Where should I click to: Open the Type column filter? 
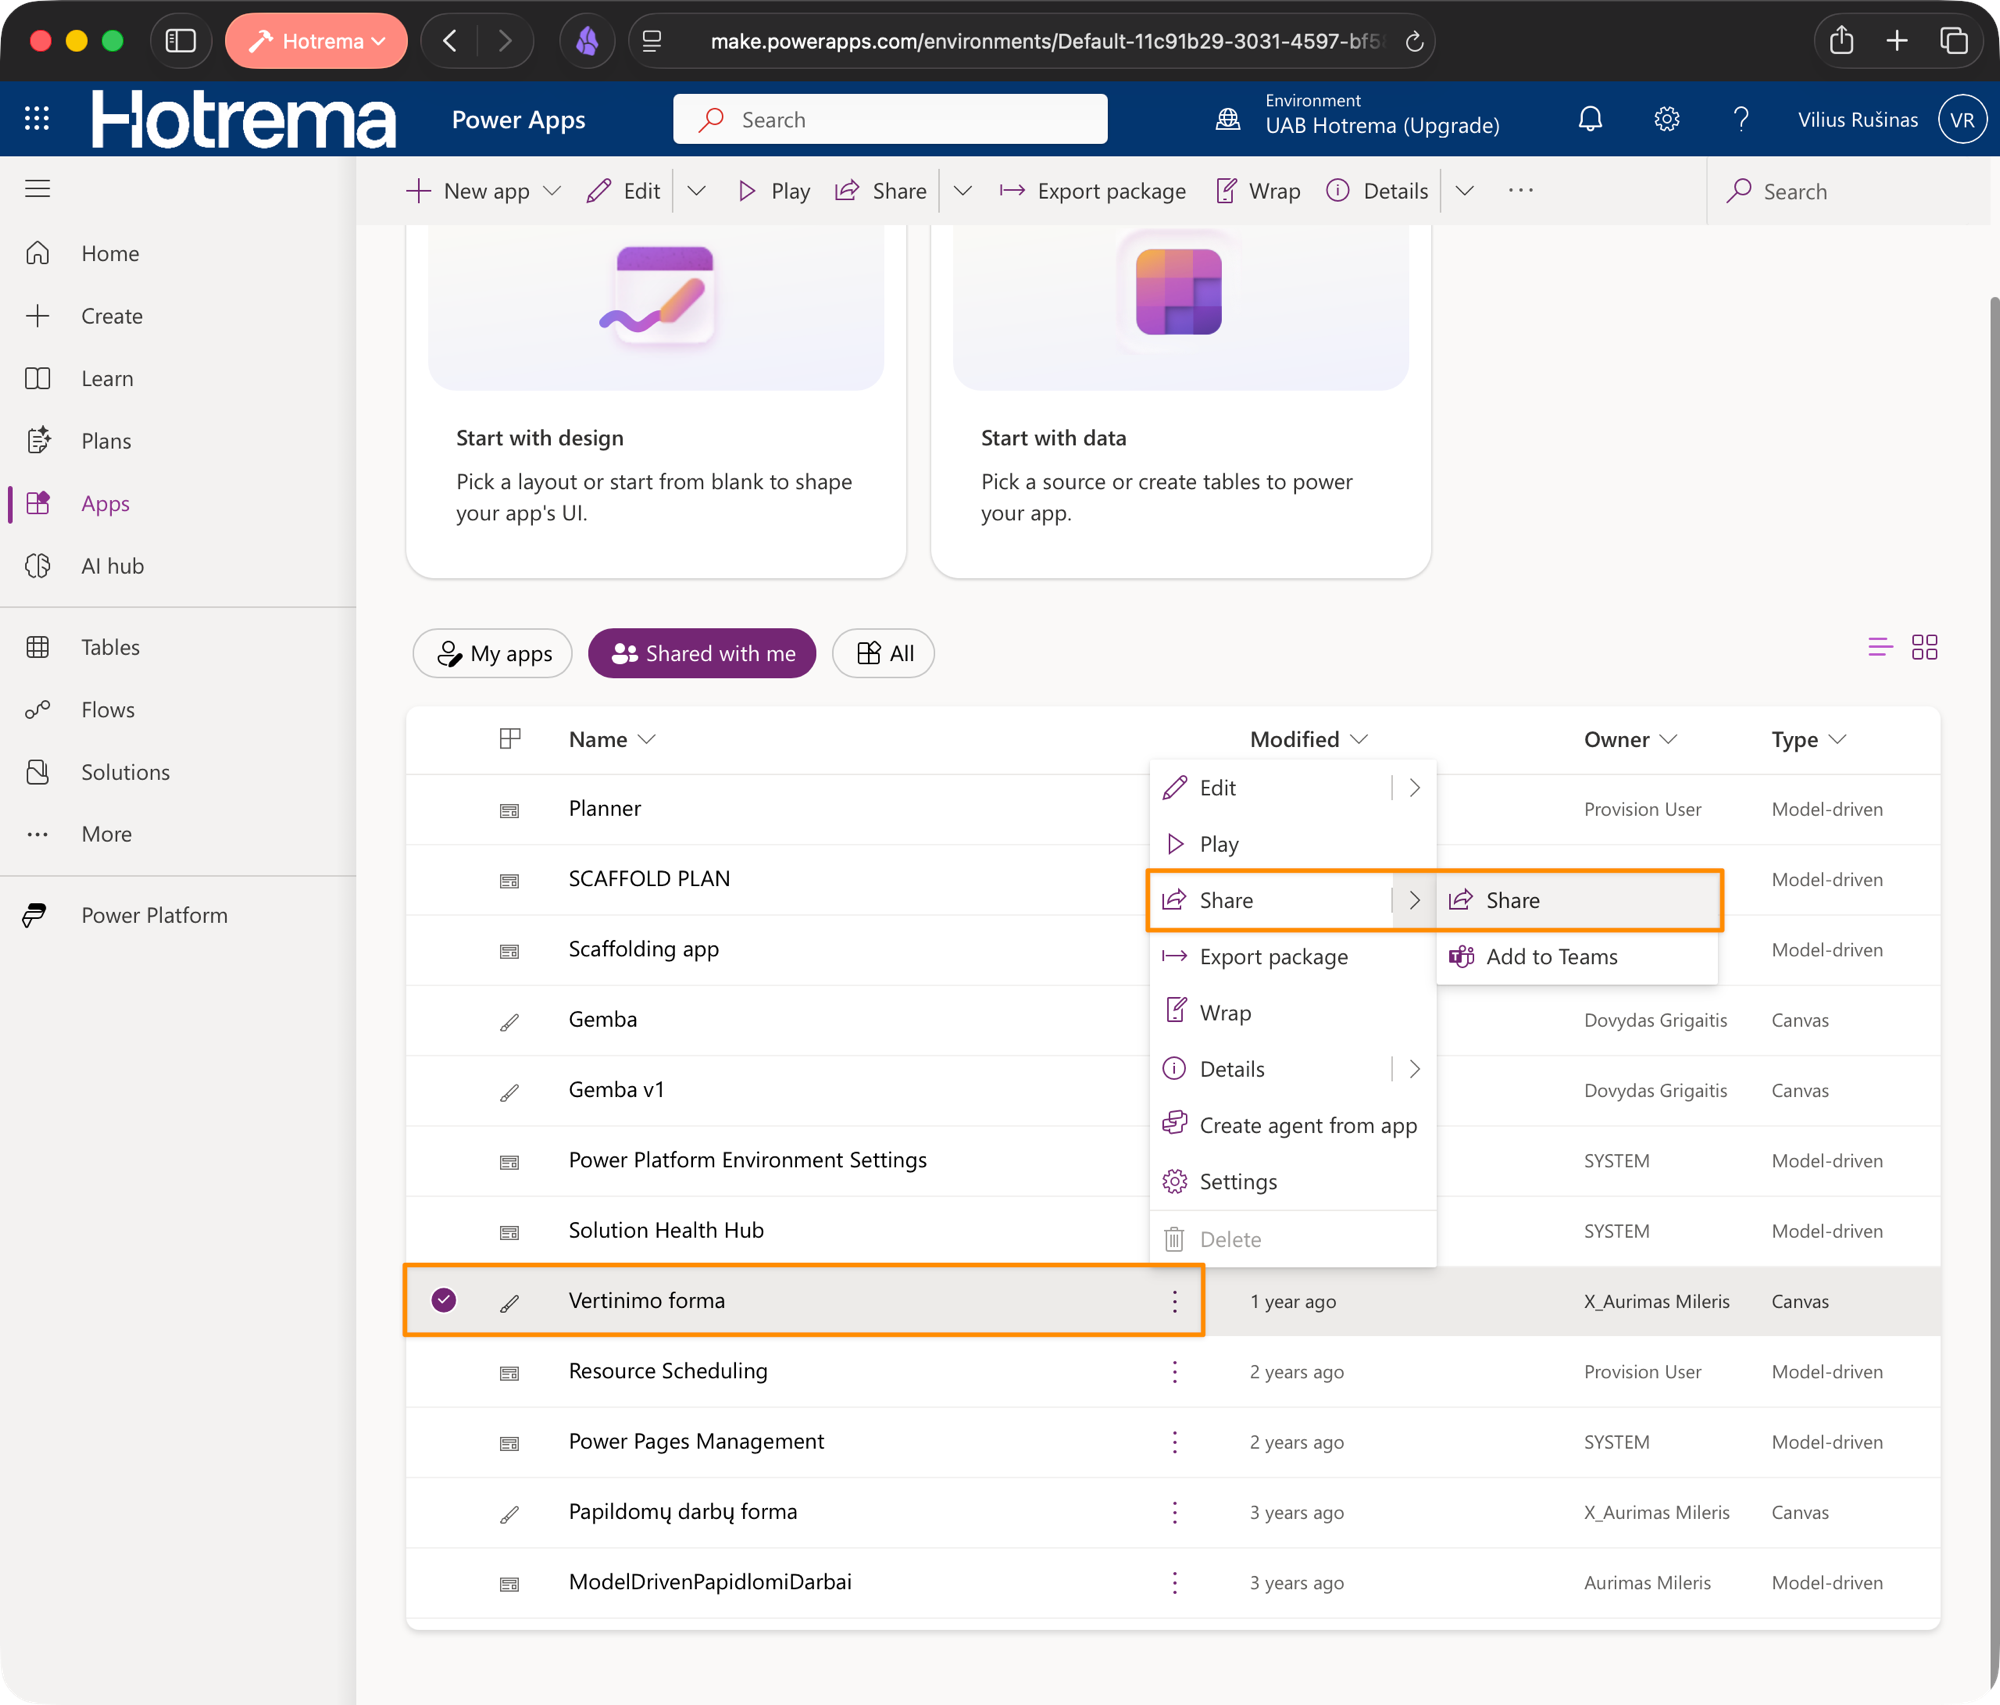(x=1808, y=739)
